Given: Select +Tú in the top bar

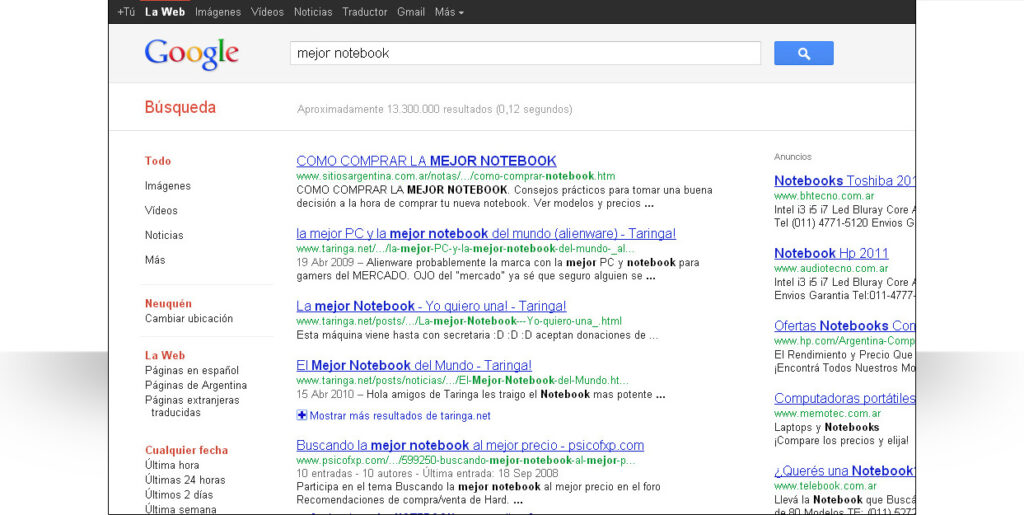Looking at the screenshot, I should point(126,12).
